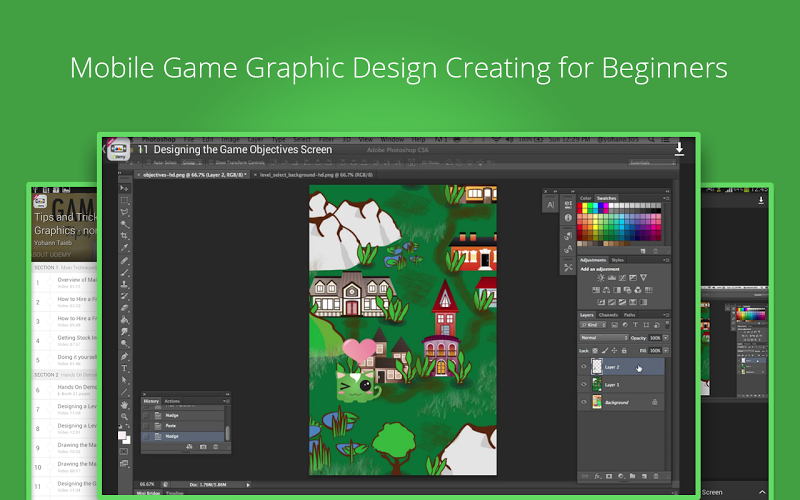Switch to the Actions panel tab
Image resolution: width=800 pixels, height=500 pixels.
point(172,400)
